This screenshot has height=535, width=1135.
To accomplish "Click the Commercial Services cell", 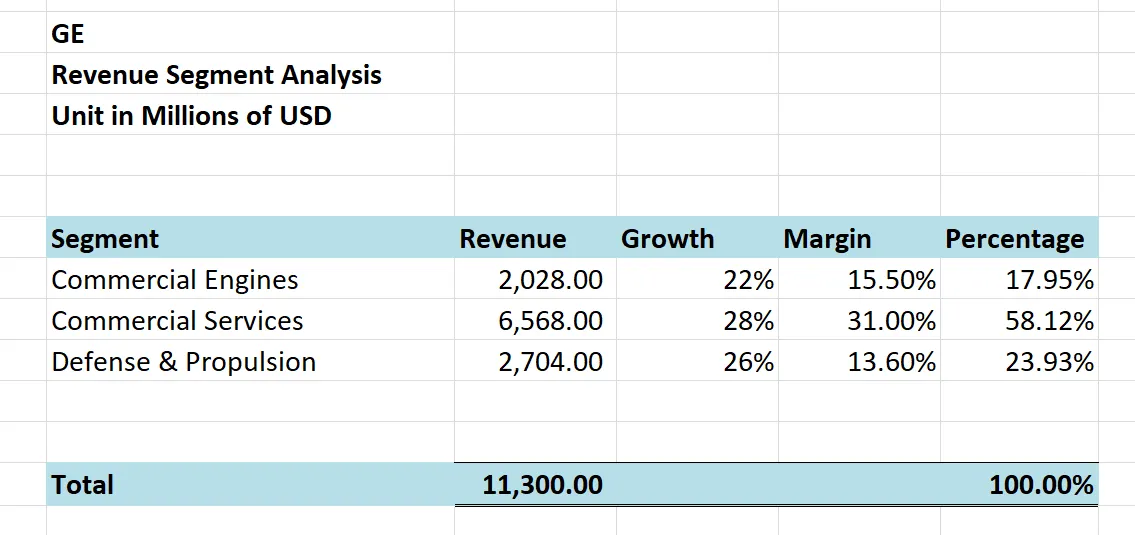I will pyautogui.click(x=177, y=321).
